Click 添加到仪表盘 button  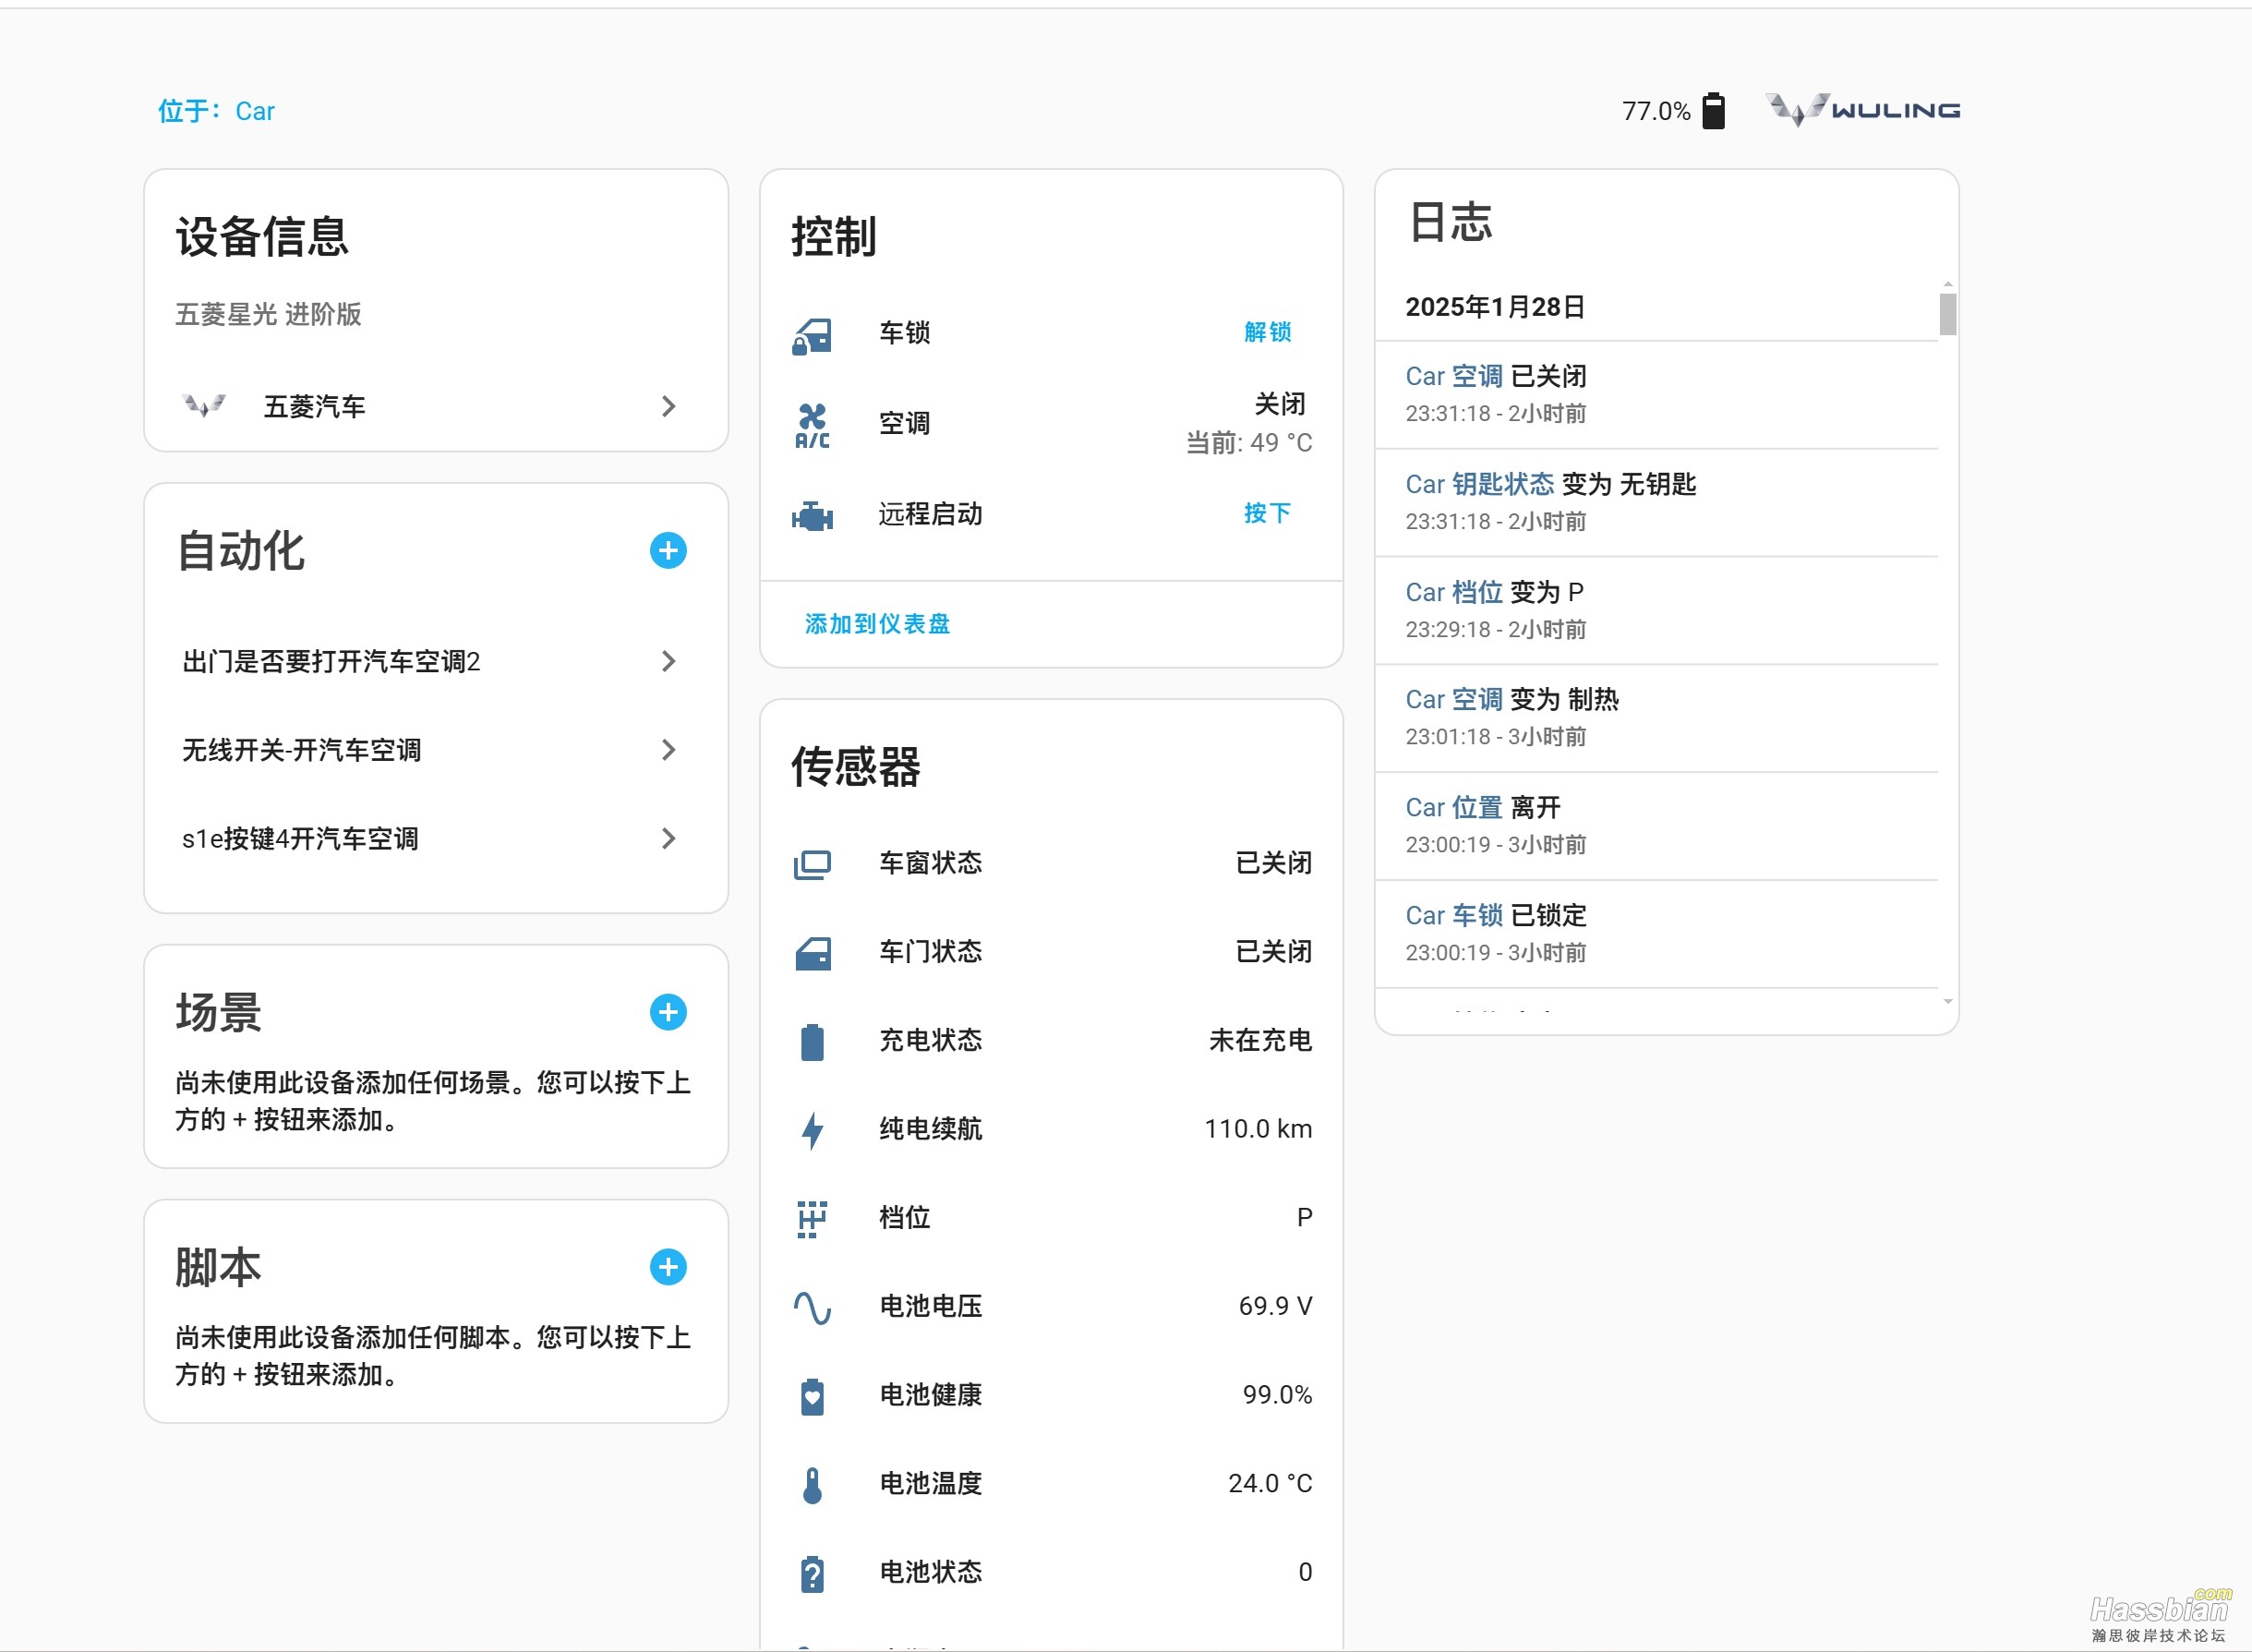point(877,624)
